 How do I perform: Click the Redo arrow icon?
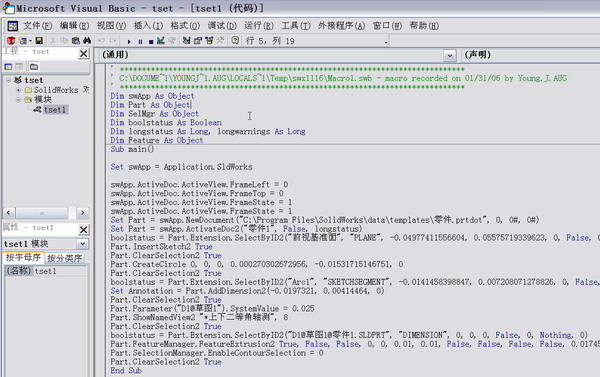113,41
